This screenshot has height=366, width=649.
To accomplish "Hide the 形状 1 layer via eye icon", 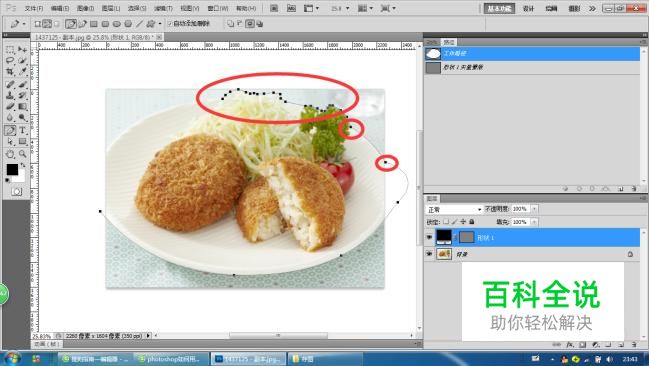I will coord(429,237).
